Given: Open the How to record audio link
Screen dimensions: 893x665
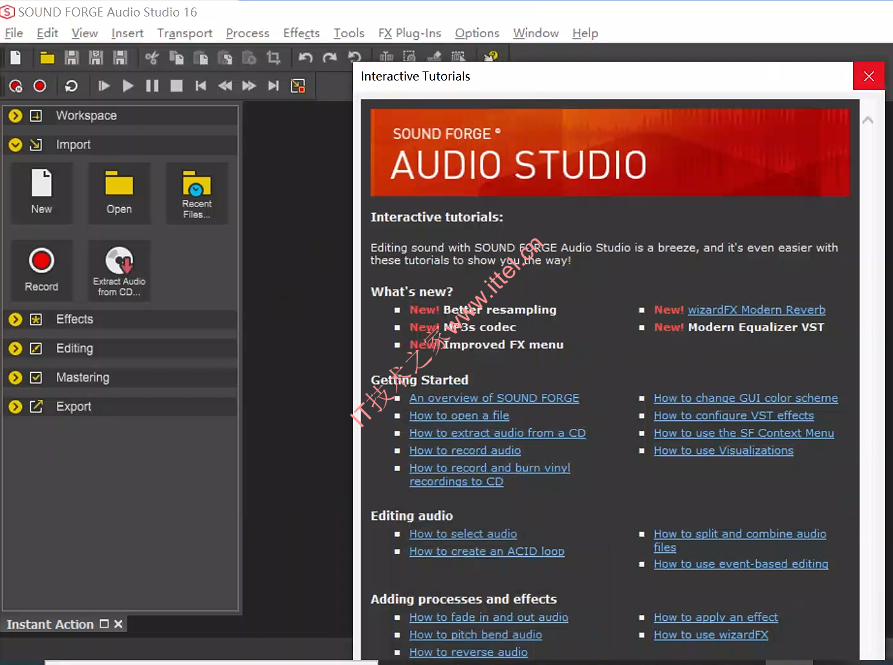Looking at the screenshot, I should [x=465, y=450].
